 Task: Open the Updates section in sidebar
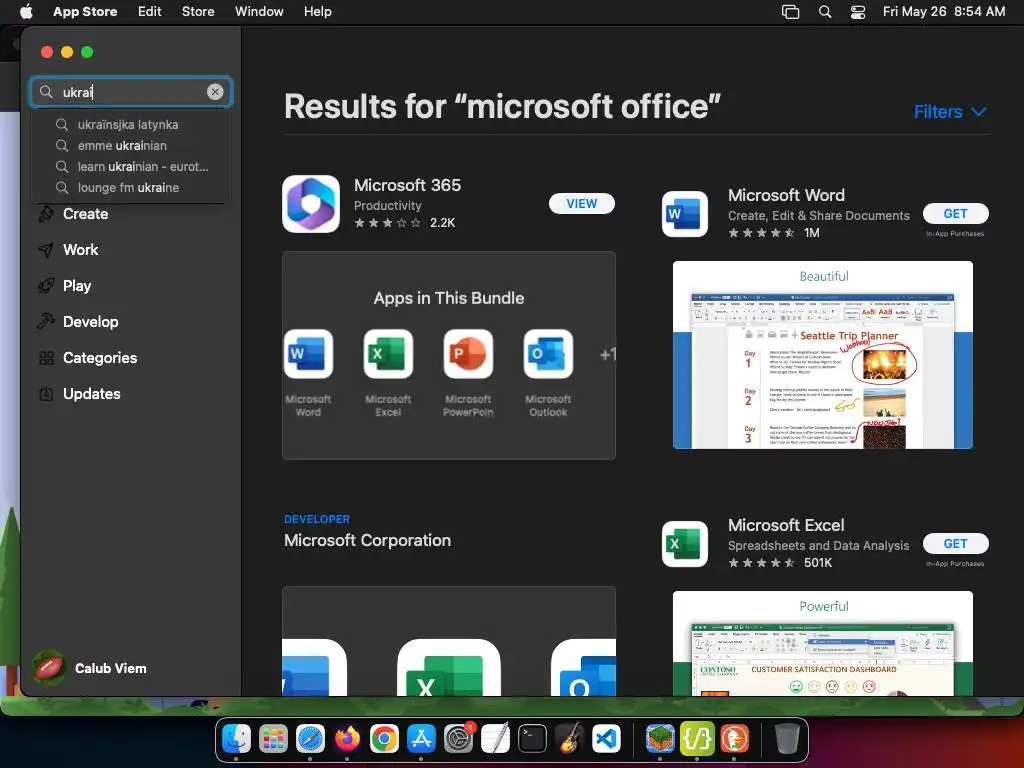(91, 394)
